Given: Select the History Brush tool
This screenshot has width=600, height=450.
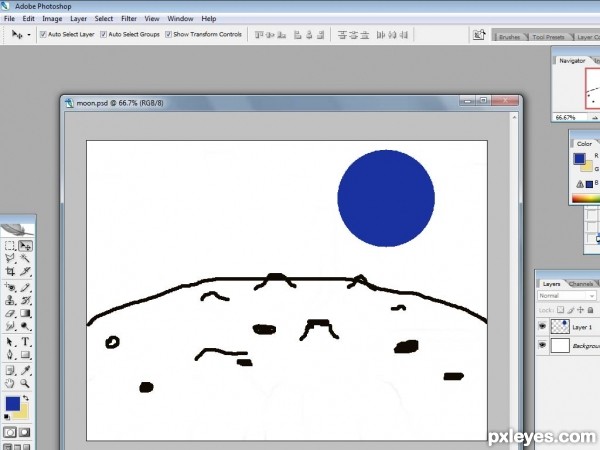Looking at the screenshot, I should (x=25, y=300).
